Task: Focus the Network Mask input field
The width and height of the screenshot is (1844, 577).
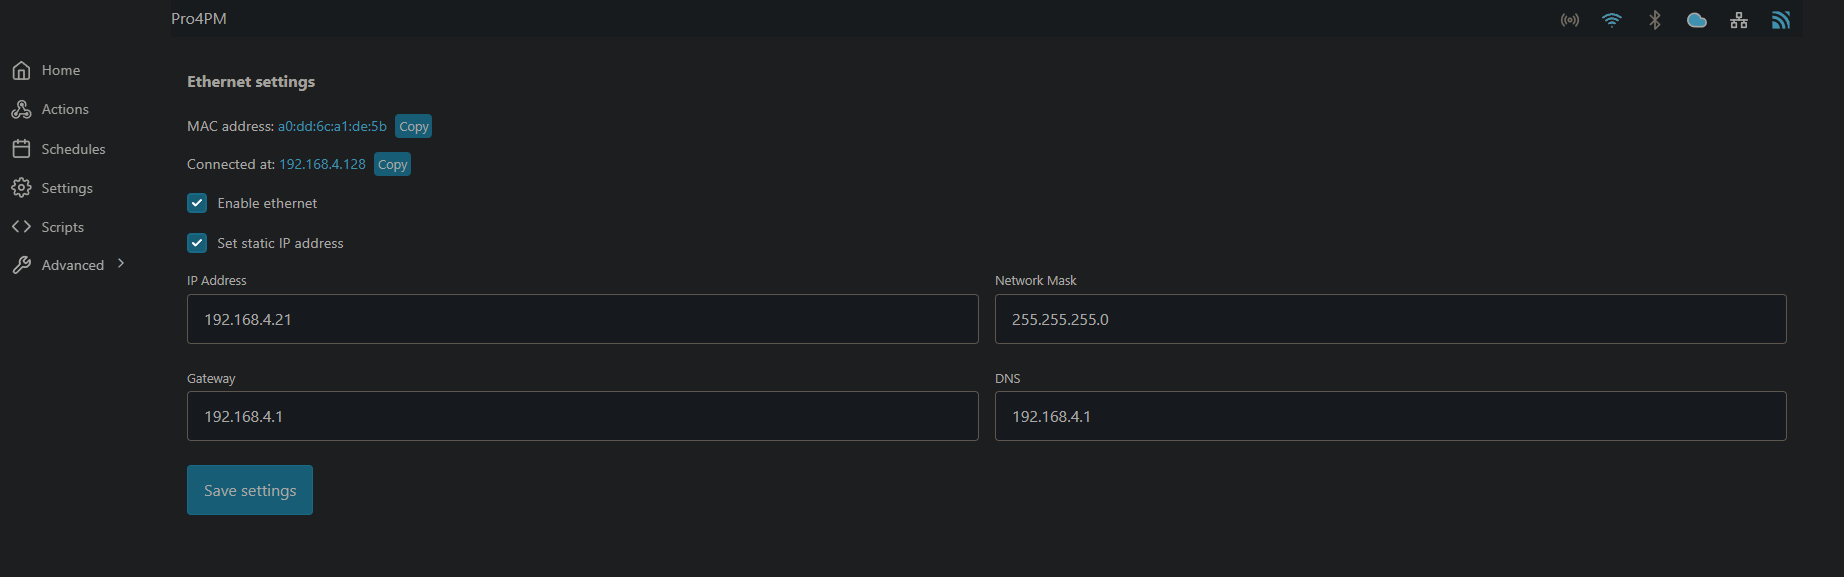Action: click(1390, 319)
